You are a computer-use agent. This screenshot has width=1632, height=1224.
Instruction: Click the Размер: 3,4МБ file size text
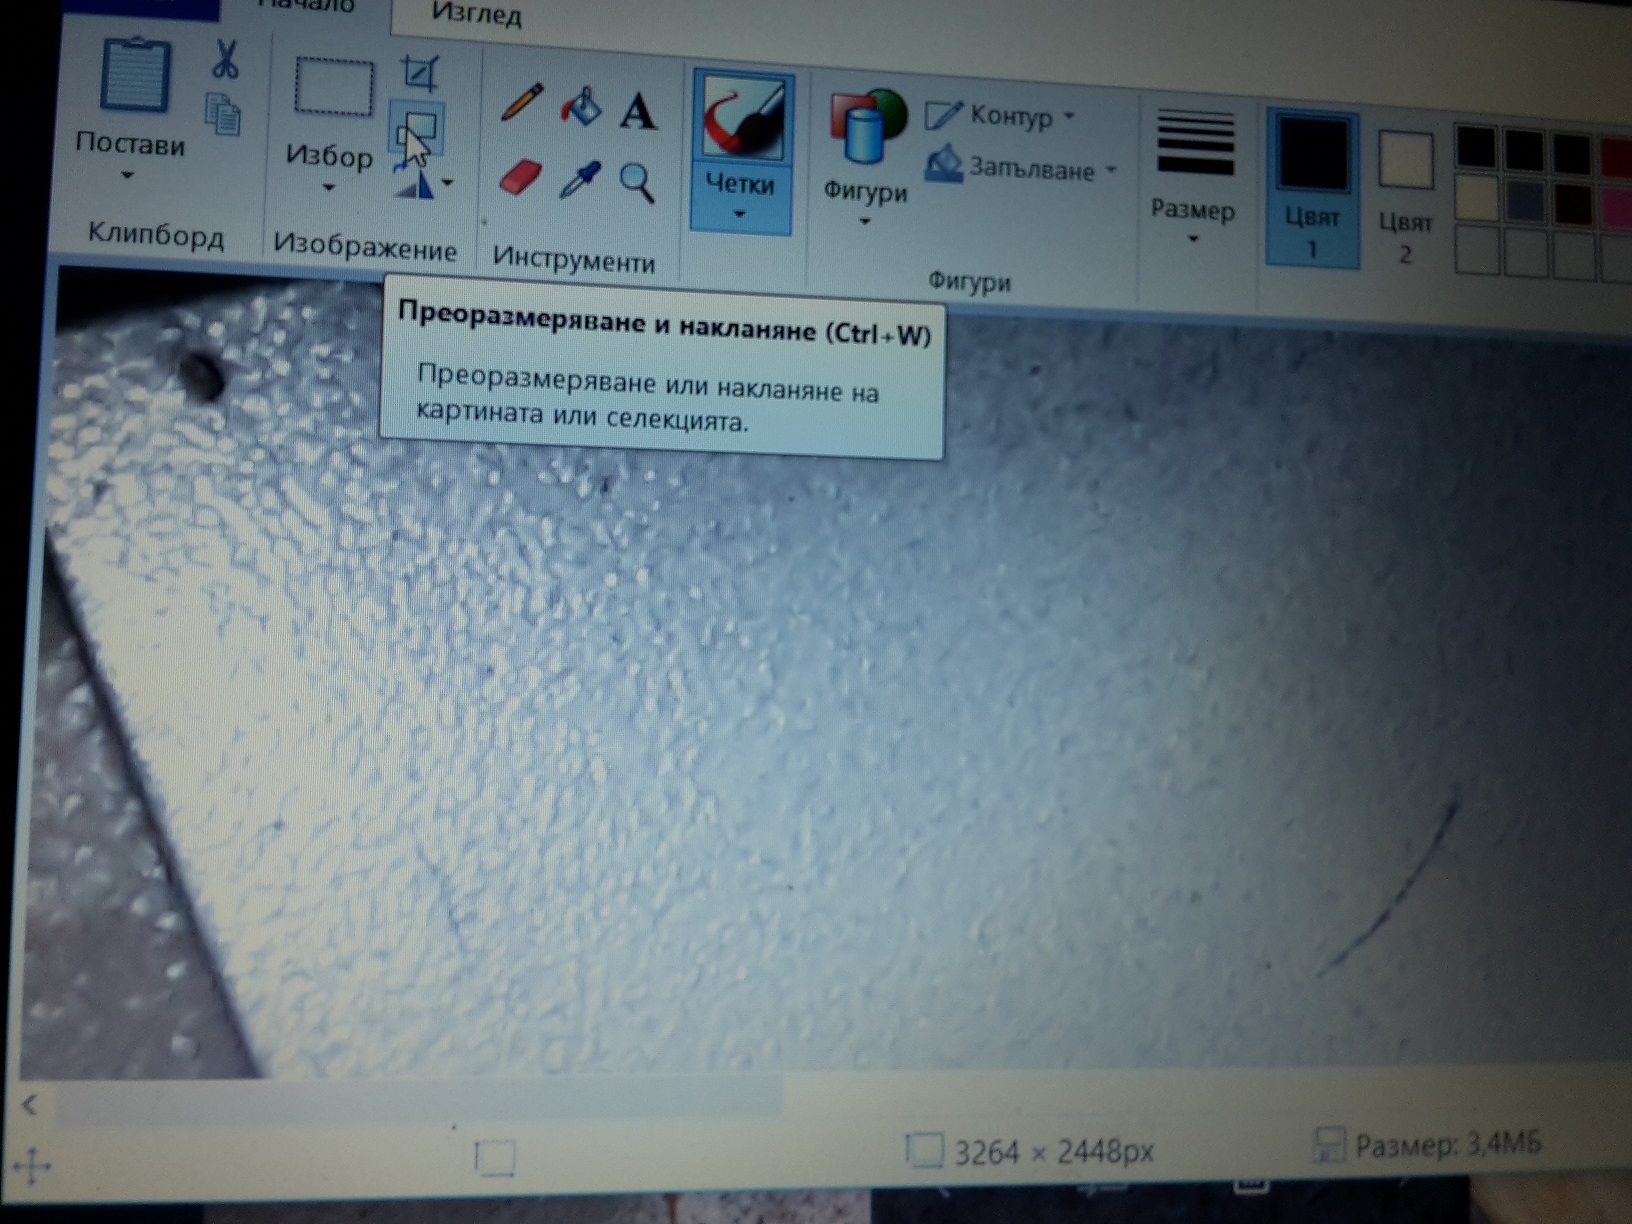coord(1448,1144)
